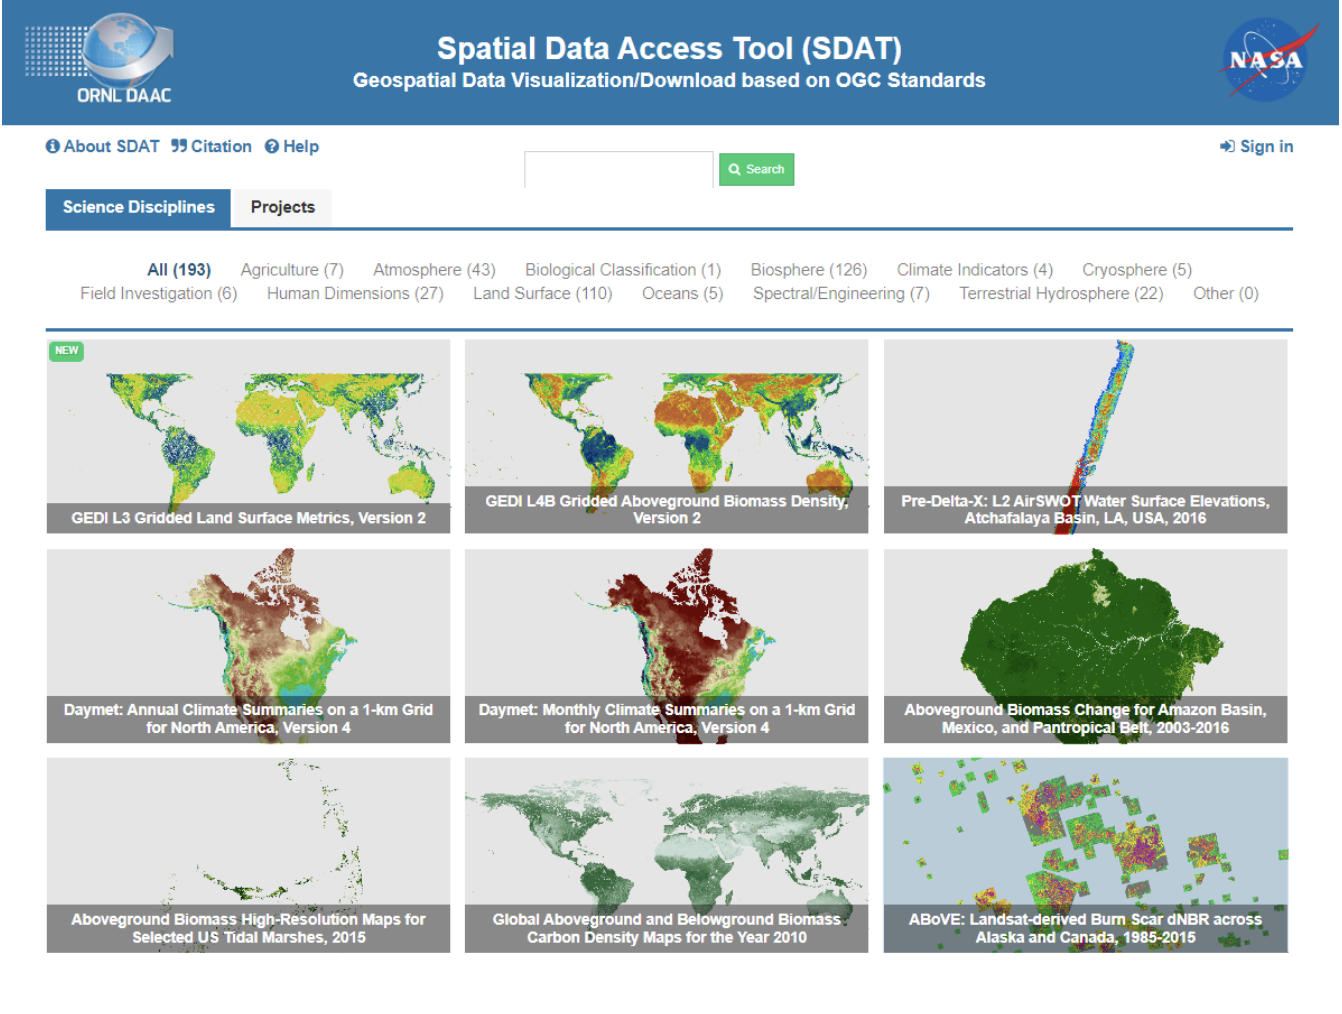This screenshot has height=1014, width=1342.
Task: Select the Cryosphere (5) category
Action: click(x=1136, y=270)
